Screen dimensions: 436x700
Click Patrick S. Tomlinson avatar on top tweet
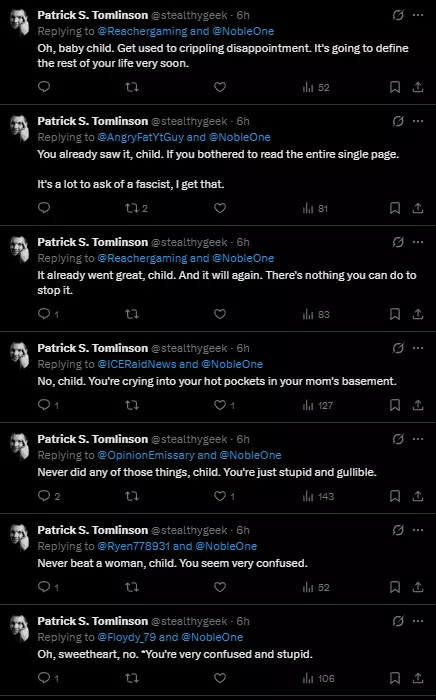20,22
